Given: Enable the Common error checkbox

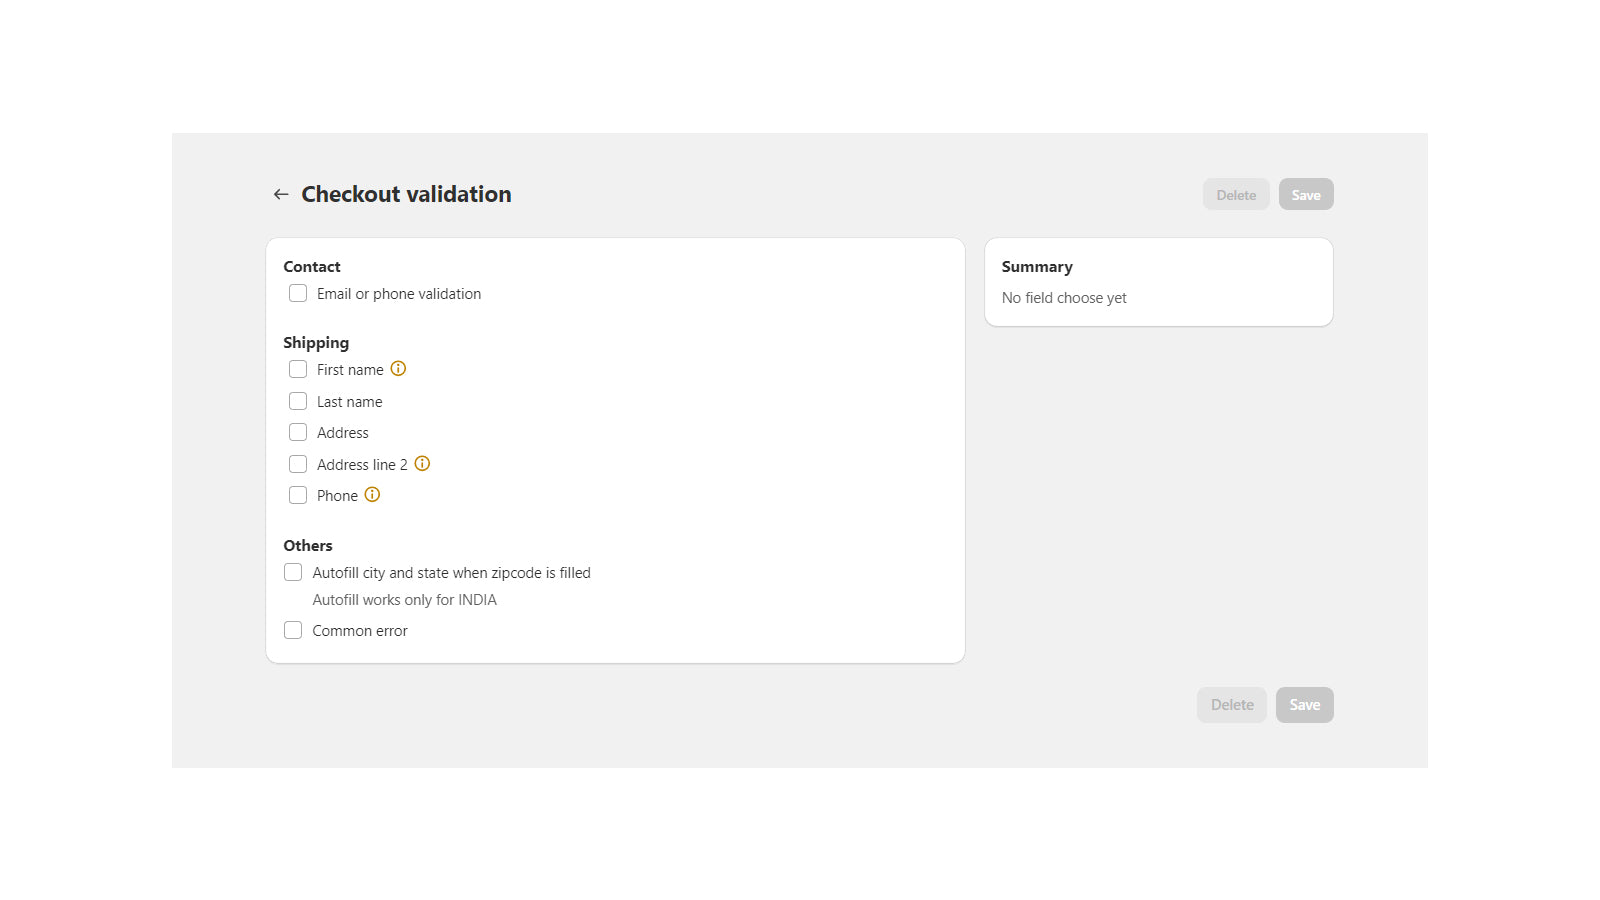Looking at the screenshot, I should coord(293,631).
